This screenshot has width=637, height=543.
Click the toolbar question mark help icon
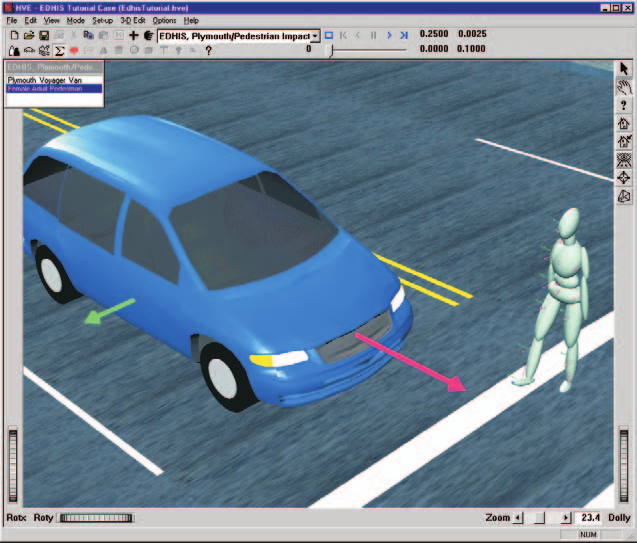click(208, 51)
